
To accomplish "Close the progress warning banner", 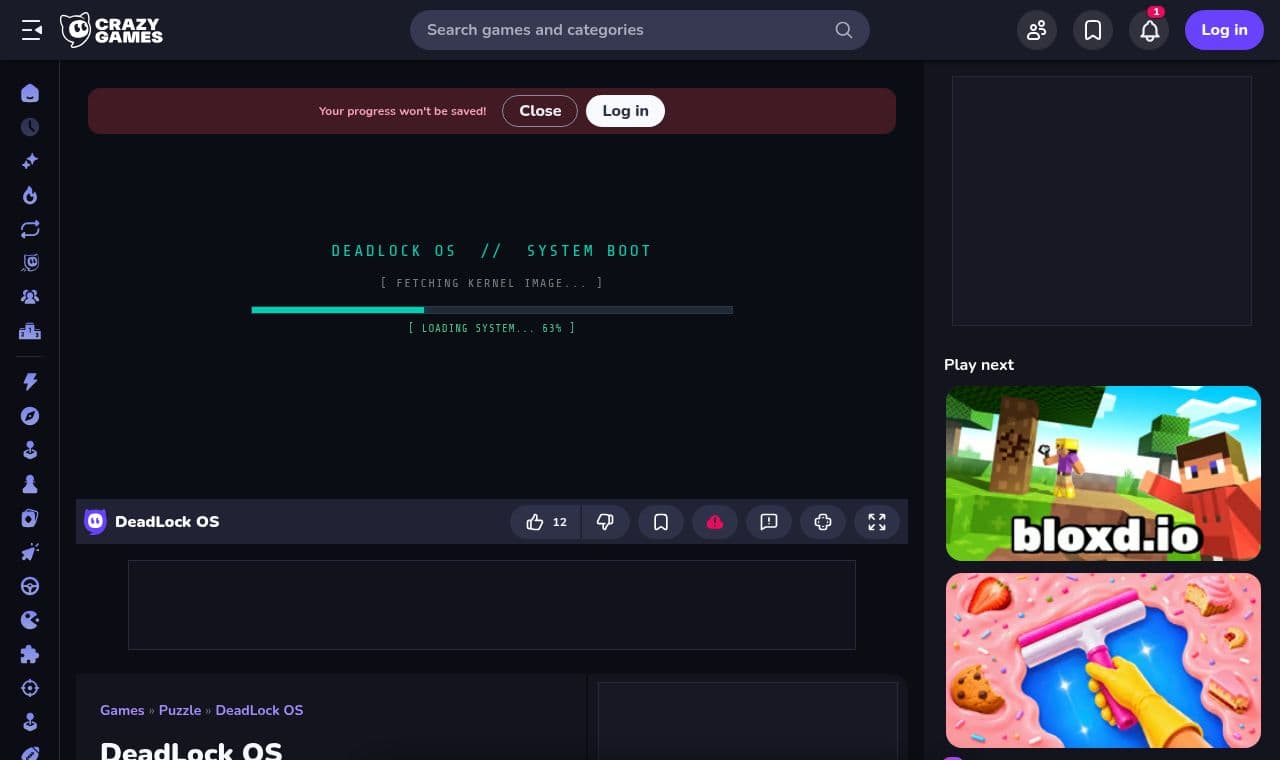I will (x=540, y=111).
